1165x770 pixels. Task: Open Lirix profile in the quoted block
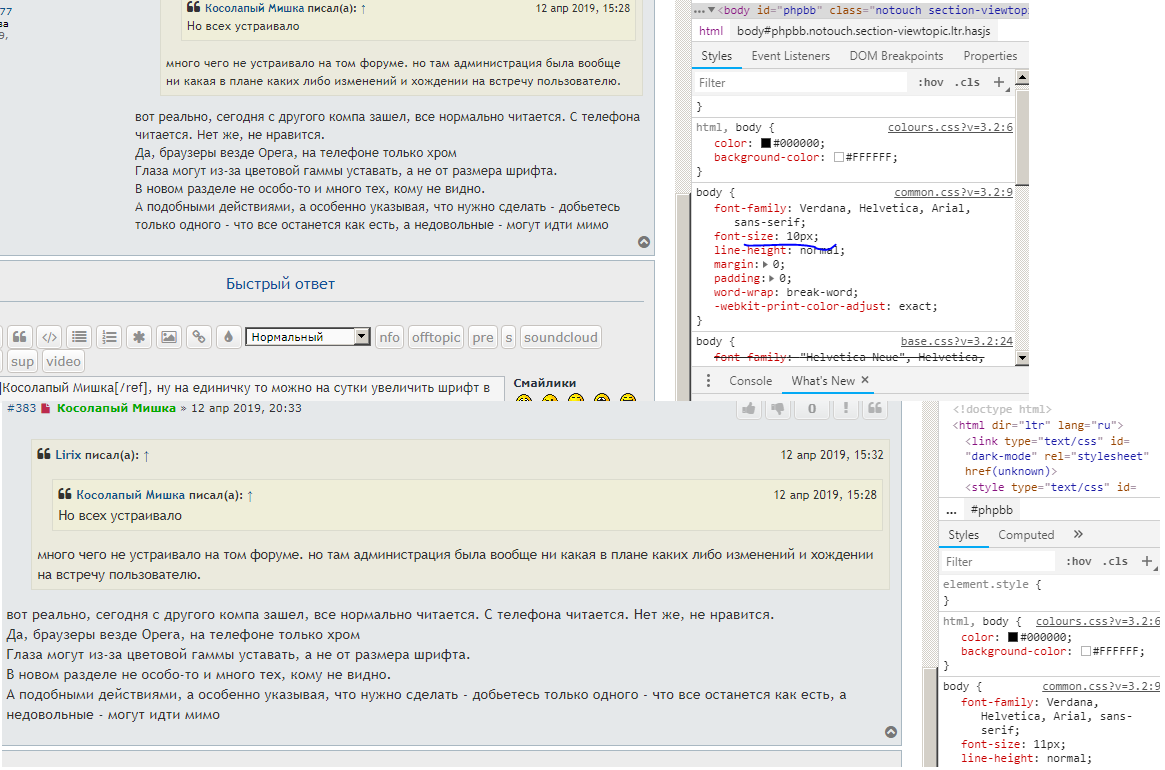pos(68,455)
